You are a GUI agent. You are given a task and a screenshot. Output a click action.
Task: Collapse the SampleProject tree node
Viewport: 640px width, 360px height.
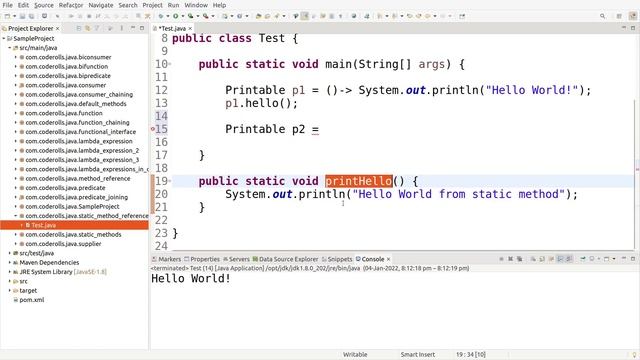4,38
